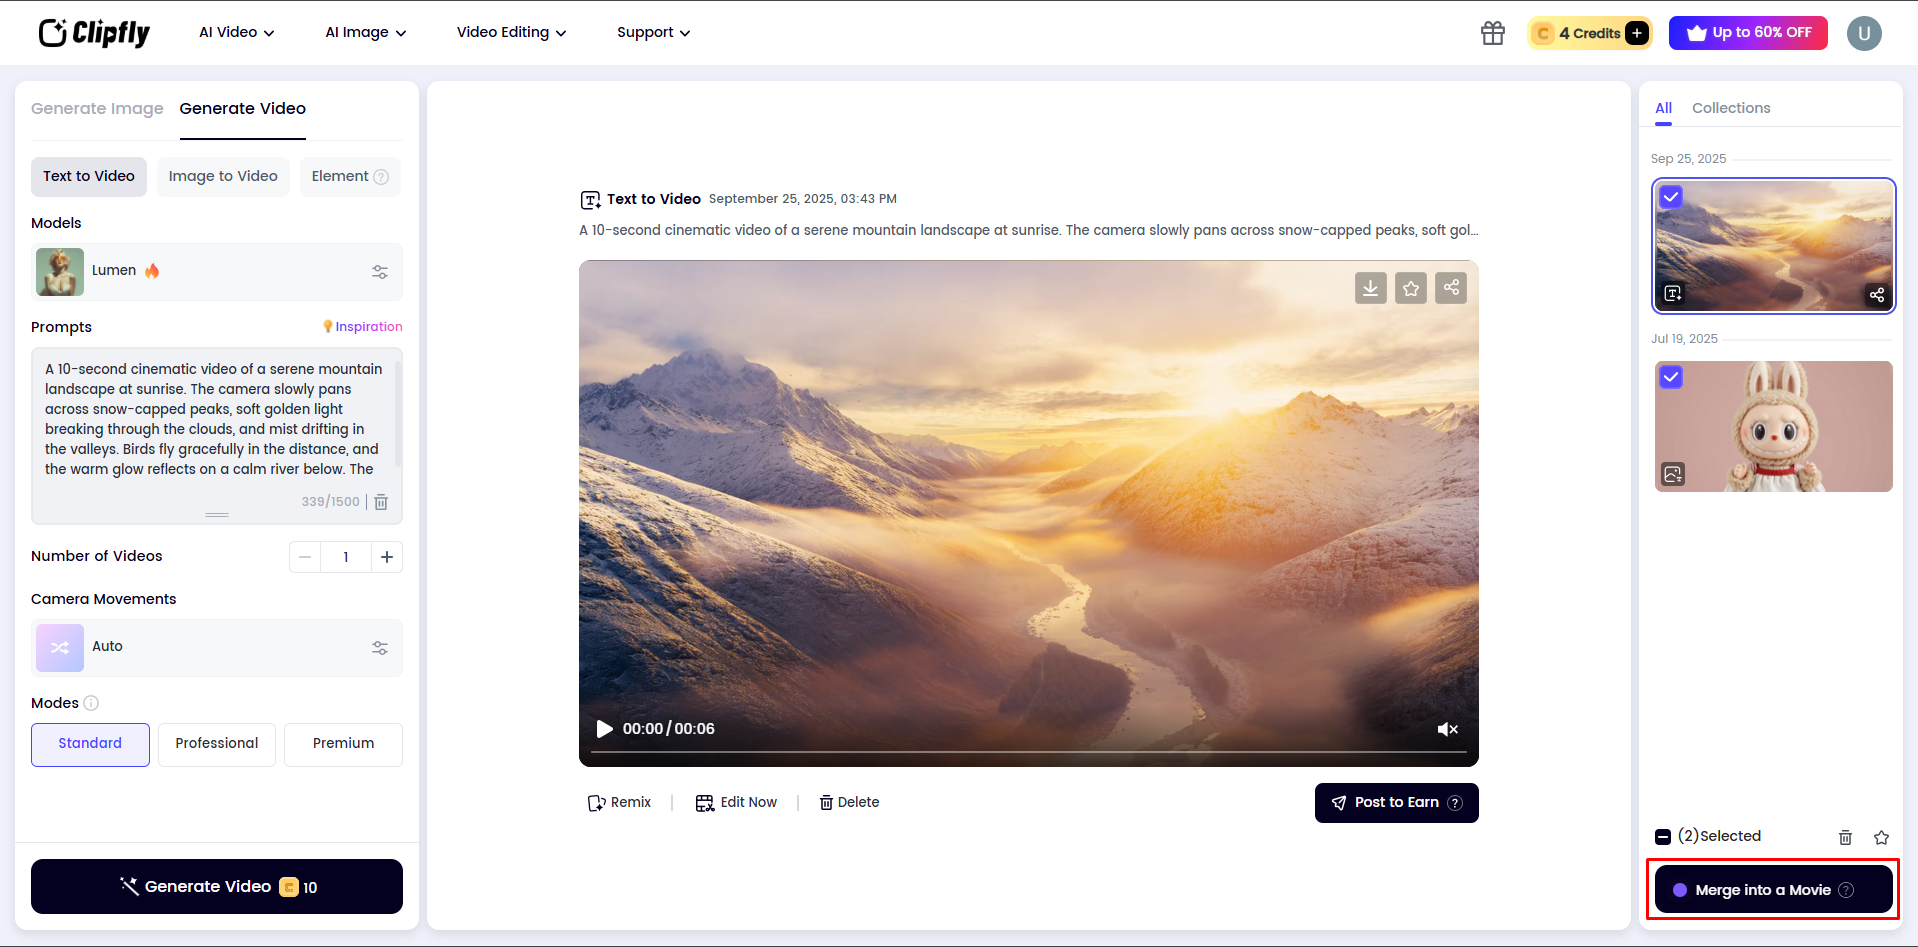This screenshot has width=1918, height=947.
Task: Open Camera Movements settings sliders
Action: pyautogui.click(x=380, y=647)
